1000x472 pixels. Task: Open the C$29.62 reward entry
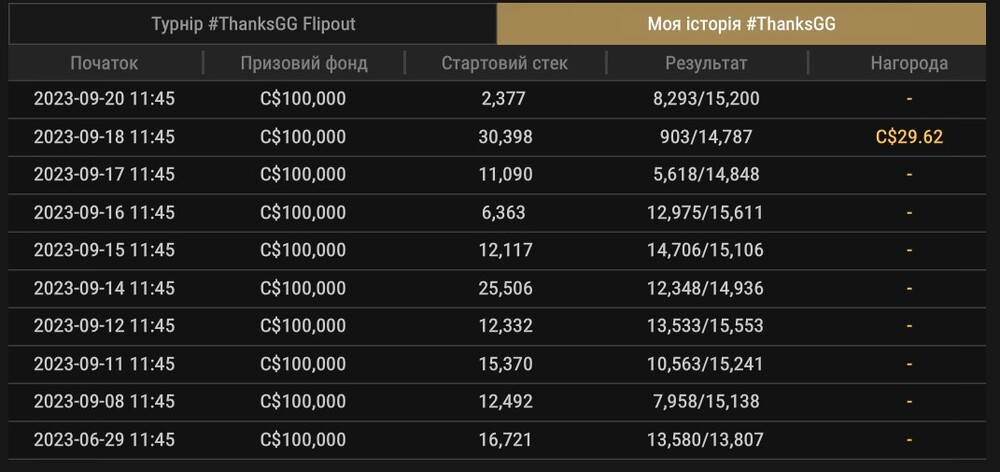click(909, 137)
